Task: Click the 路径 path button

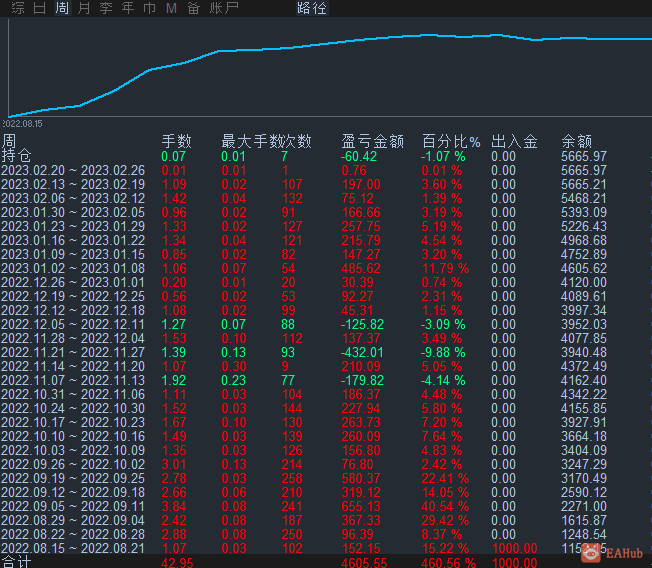Action: coord(312,8)
